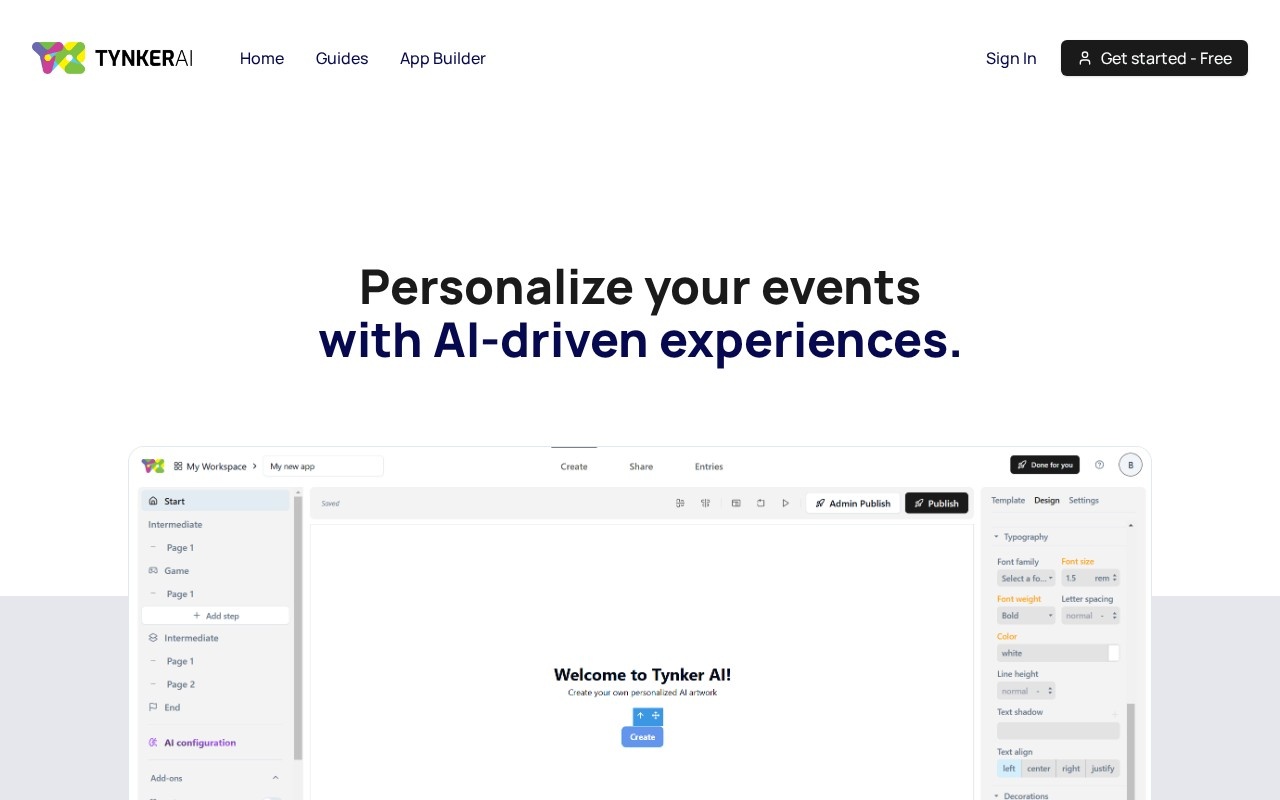
Task: Select the Start step home icon
Action: (153, 501)
